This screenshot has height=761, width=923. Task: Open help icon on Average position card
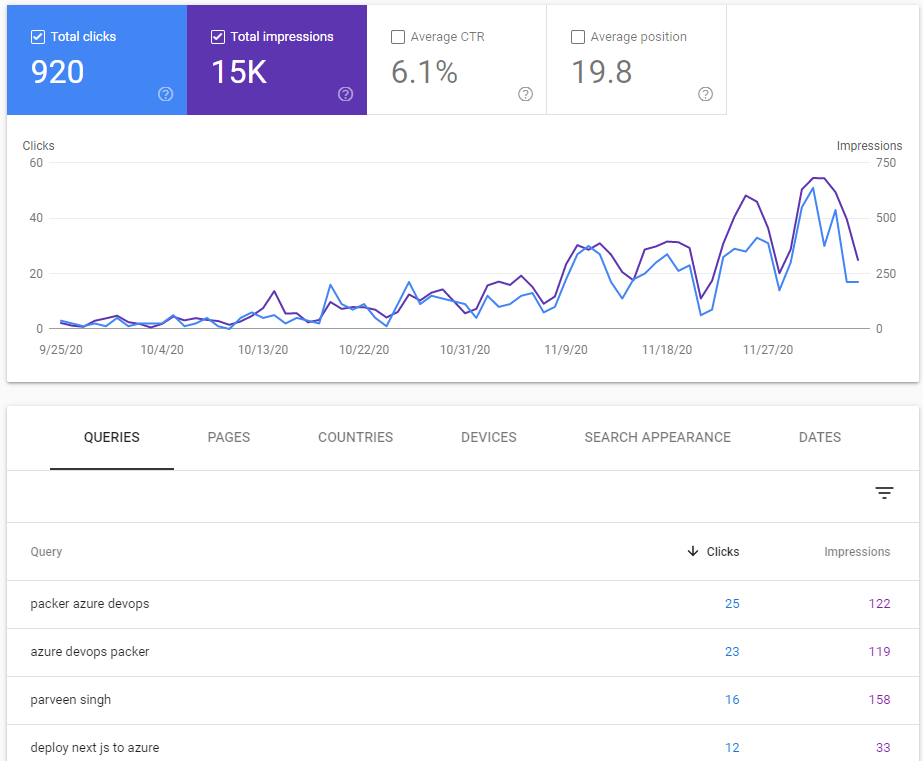coord(706,94)
